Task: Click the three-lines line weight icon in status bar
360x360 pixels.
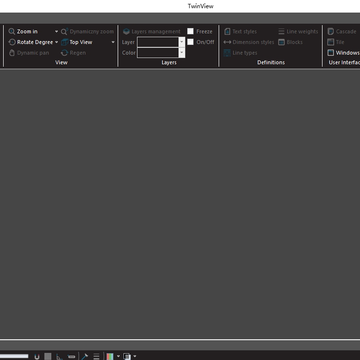Action: (x=96, y=356)
